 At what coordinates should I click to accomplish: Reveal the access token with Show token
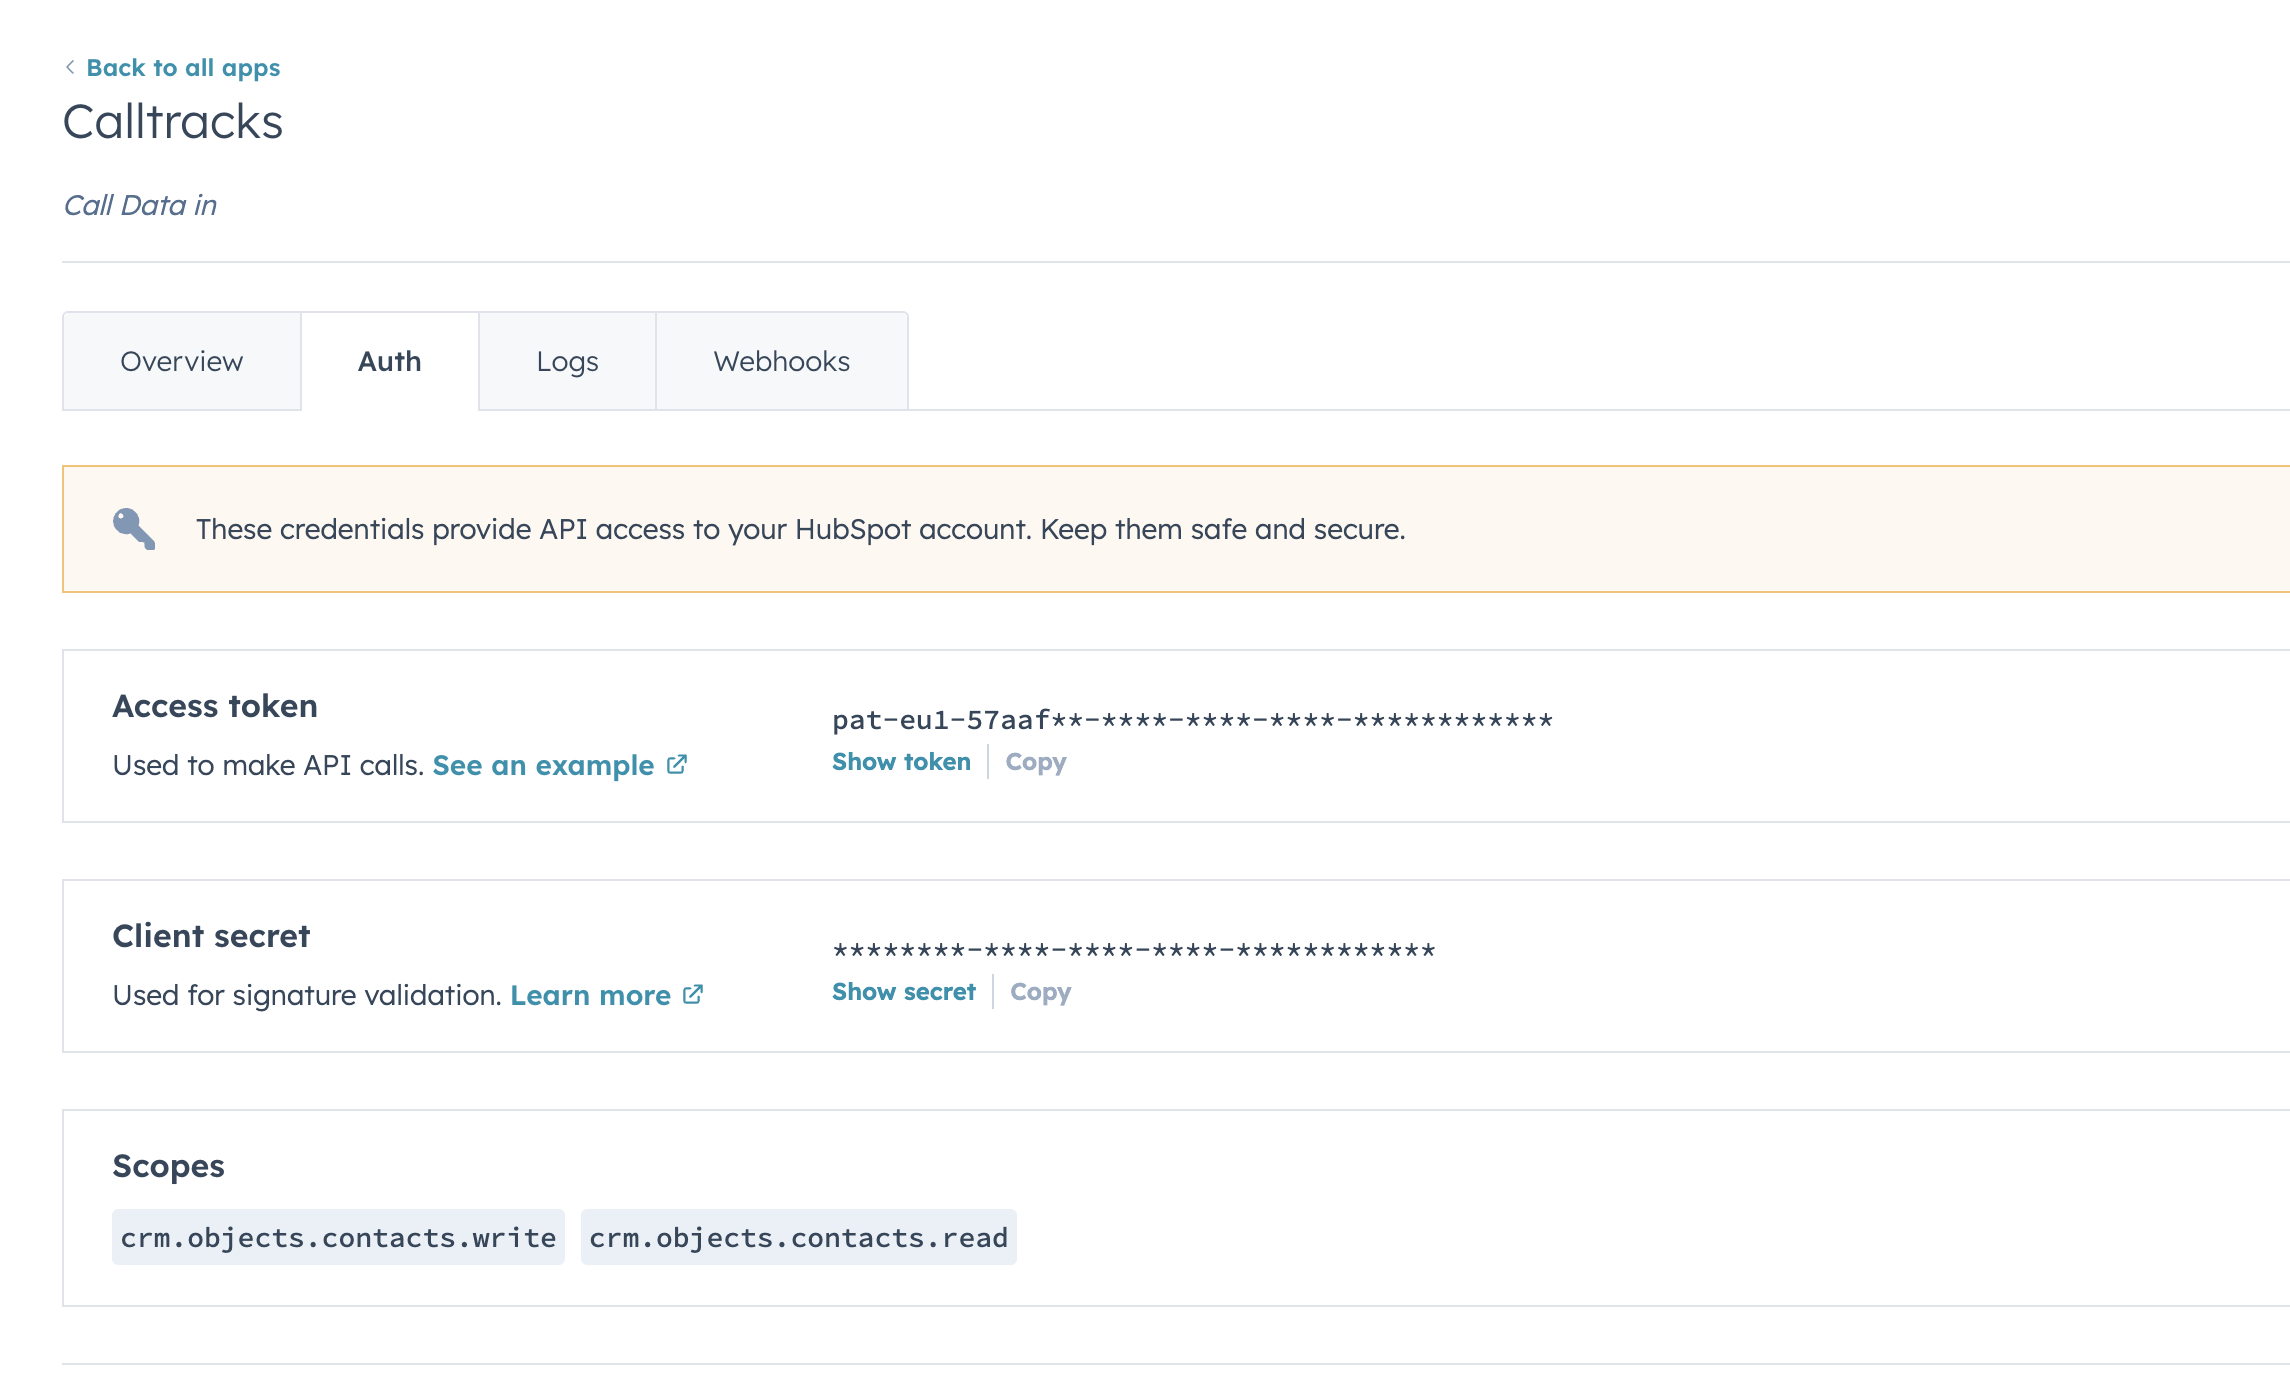coord(901,762)
